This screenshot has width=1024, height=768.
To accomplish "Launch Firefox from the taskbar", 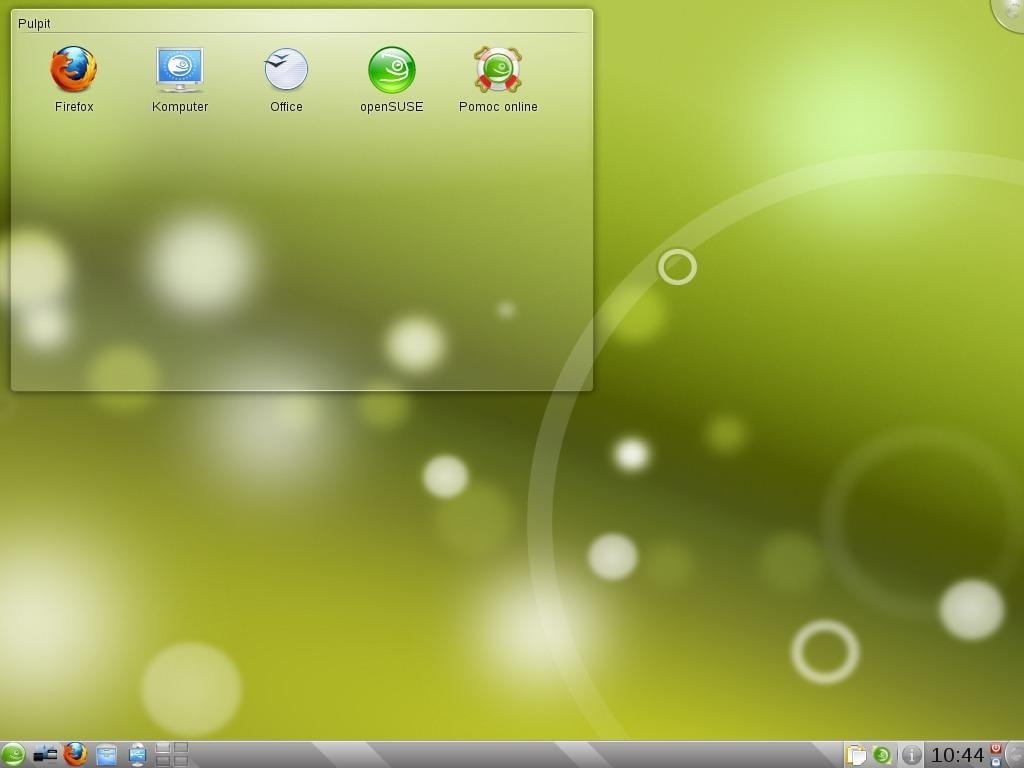I will pos(76,755).
